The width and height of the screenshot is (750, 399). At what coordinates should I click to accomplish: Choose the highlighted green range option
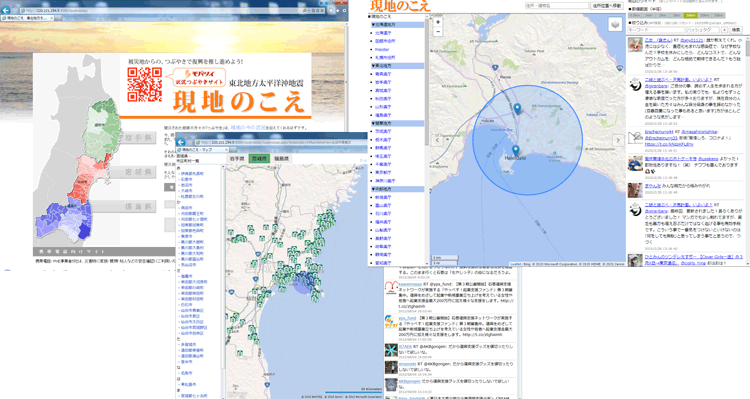click(690, 15)
